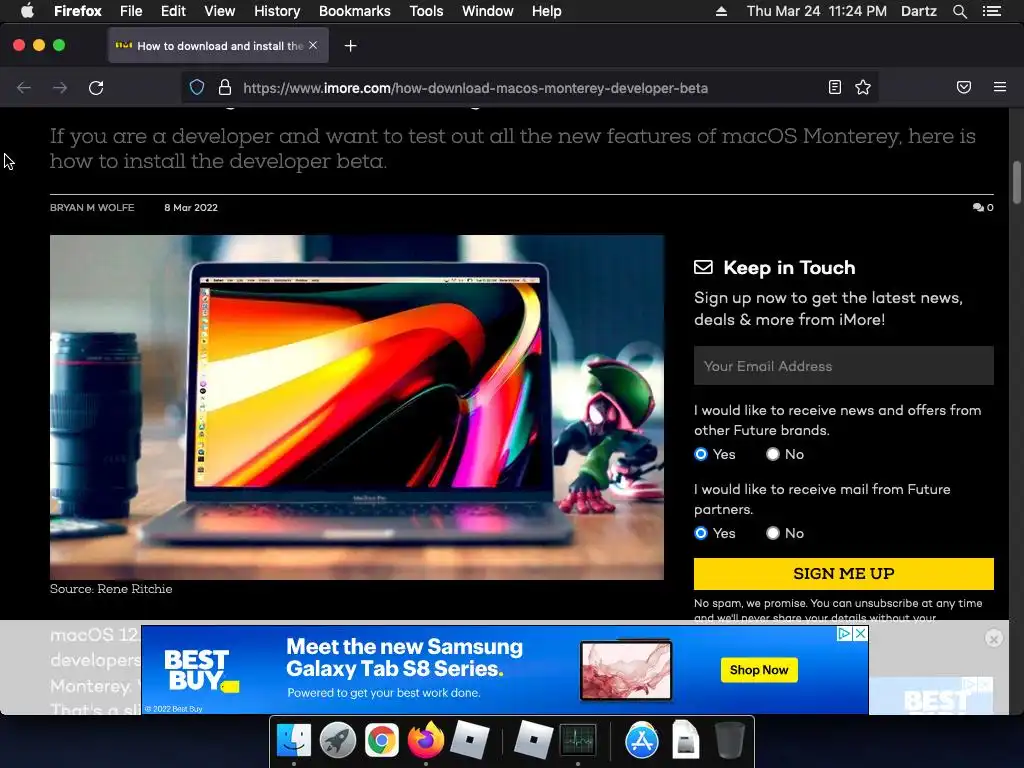Viewport: 1024px width, 768px height.
Task: Open the File menu
Action: 131,11
